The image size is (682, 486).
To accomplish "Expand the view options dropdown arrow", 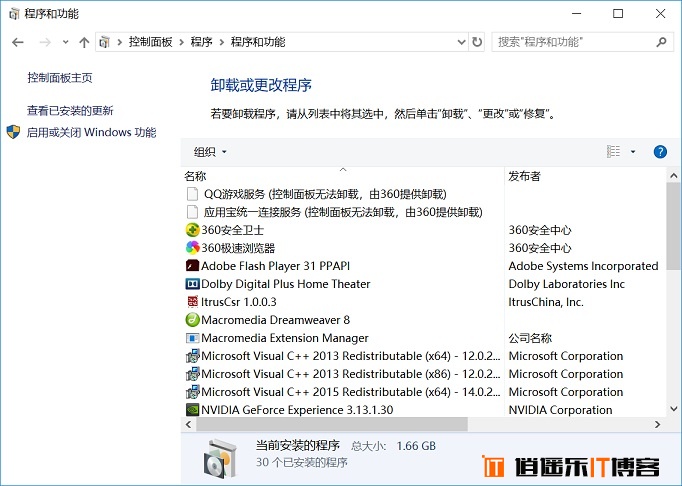I will tap(633, 152).
